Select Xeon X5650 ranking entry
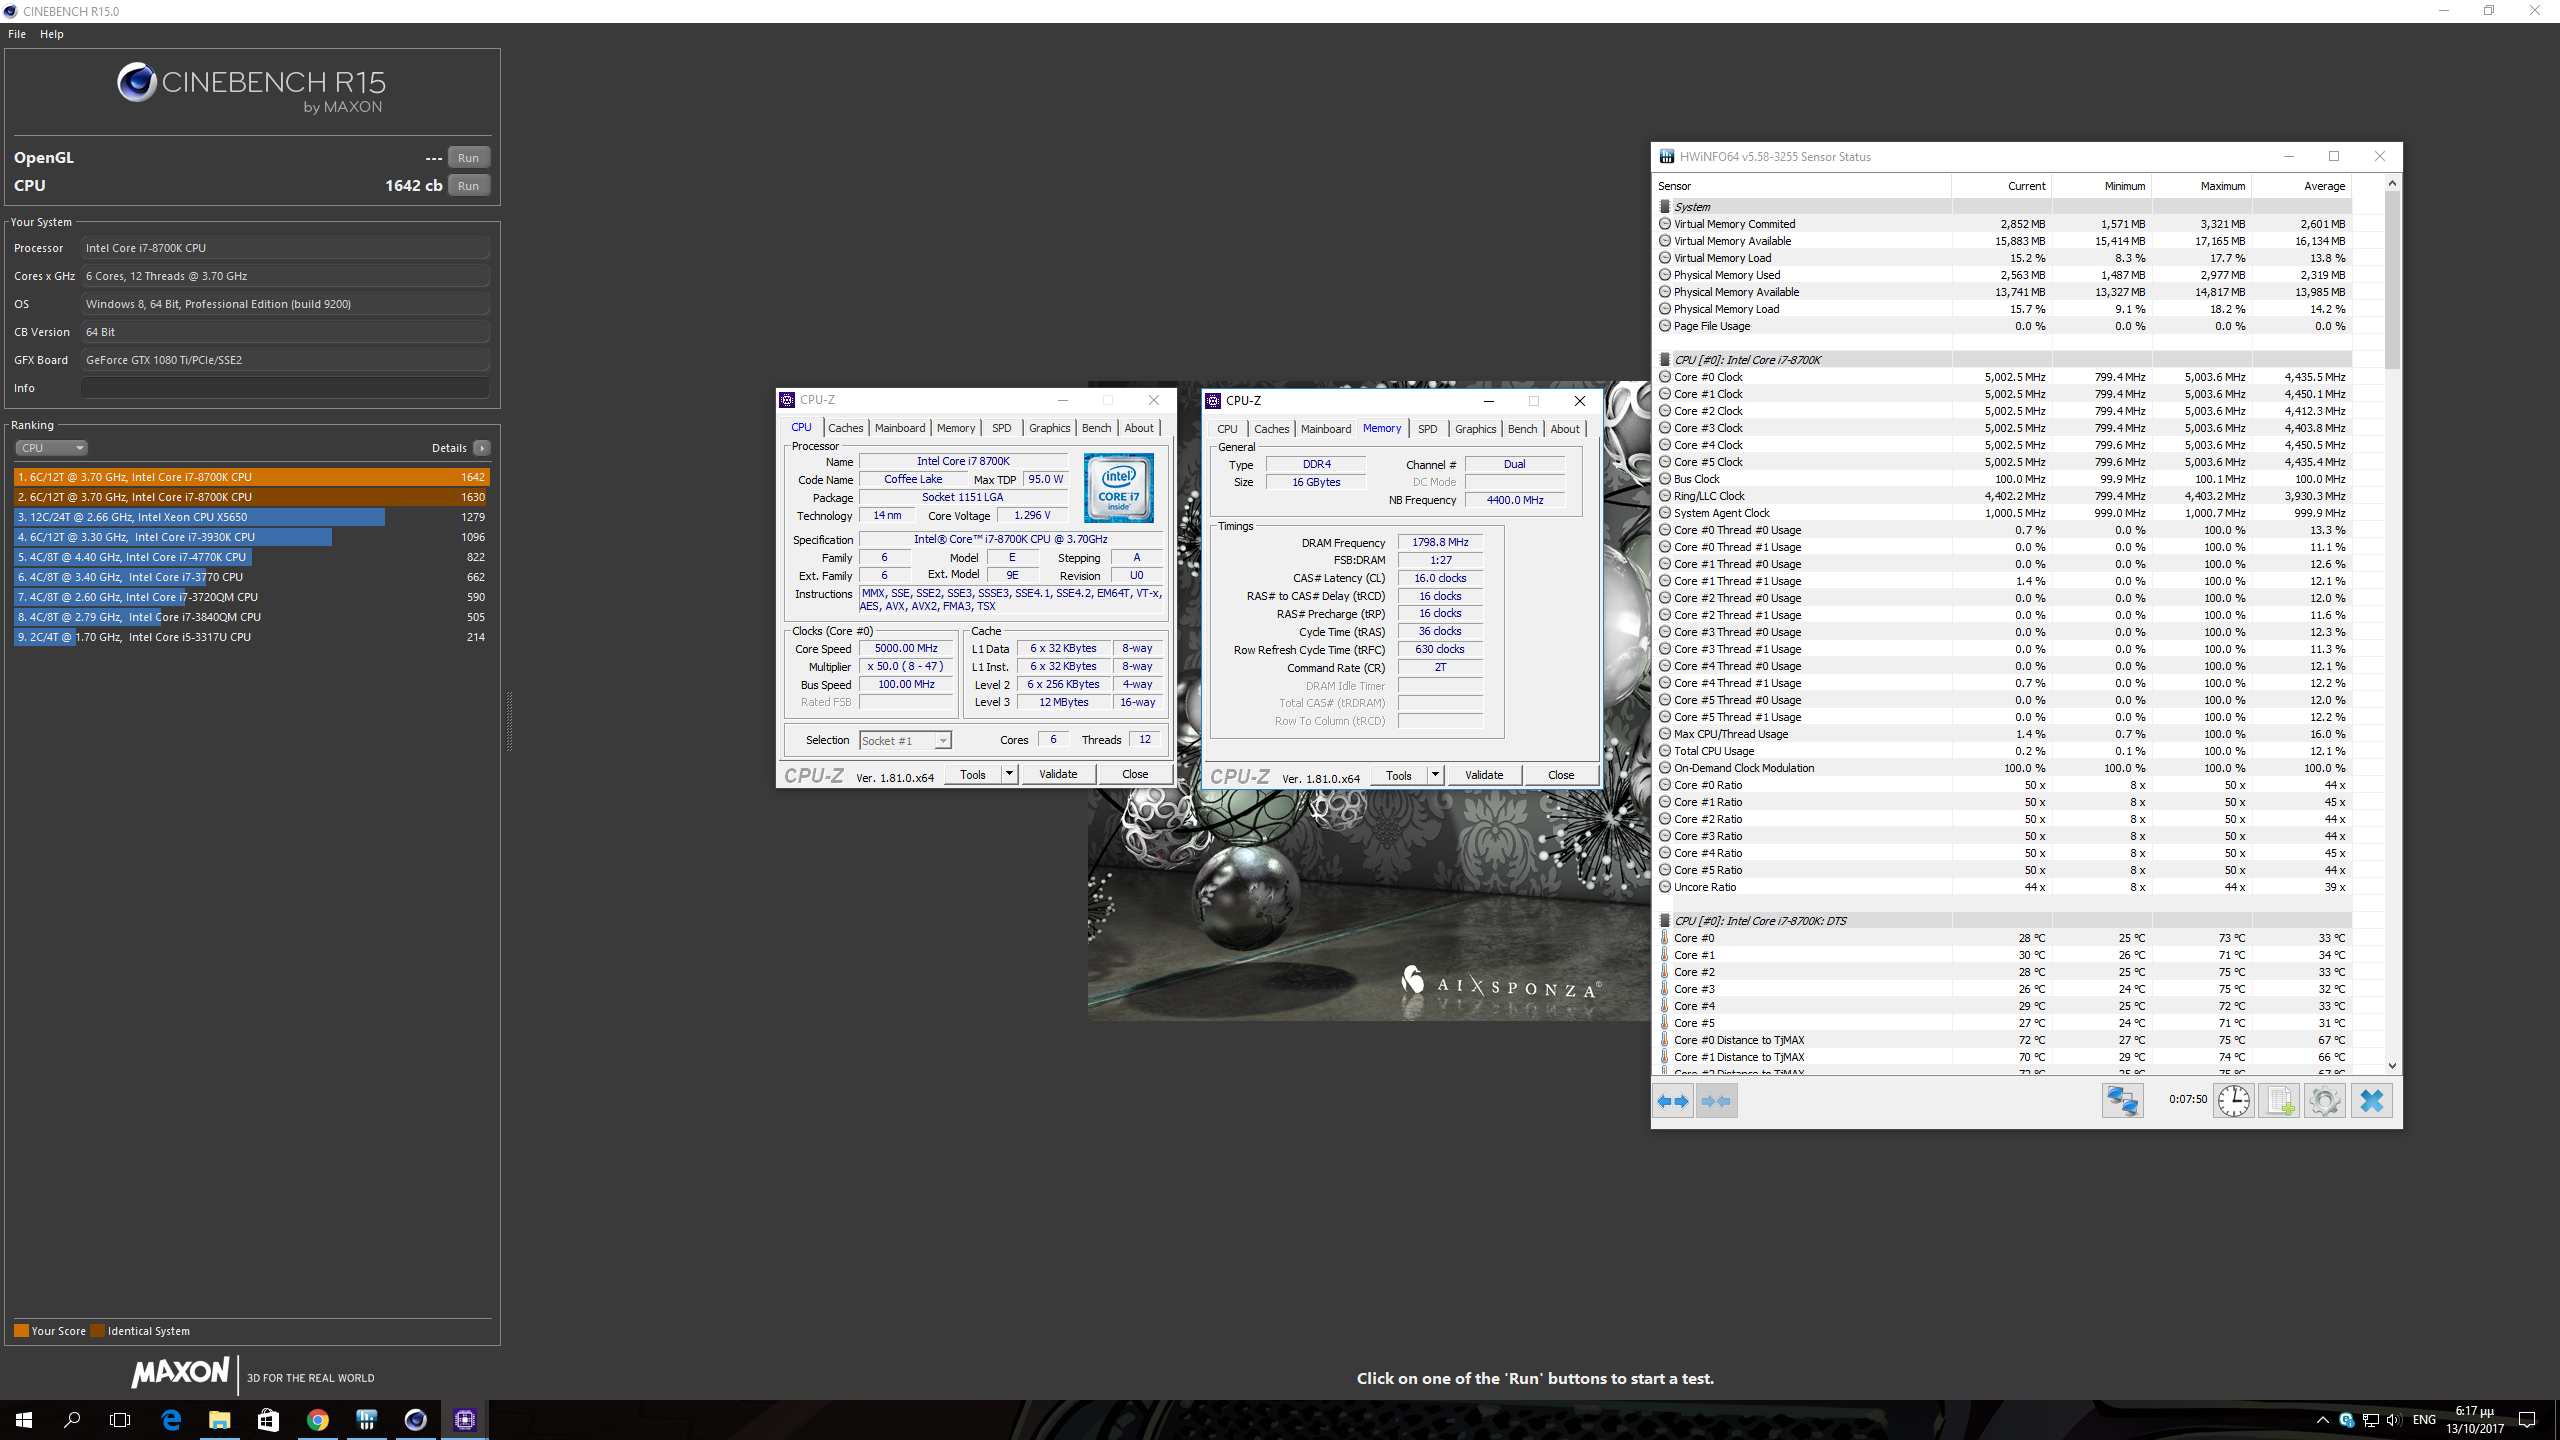Screen dimensions: 2560x1440 coord(252,517)
